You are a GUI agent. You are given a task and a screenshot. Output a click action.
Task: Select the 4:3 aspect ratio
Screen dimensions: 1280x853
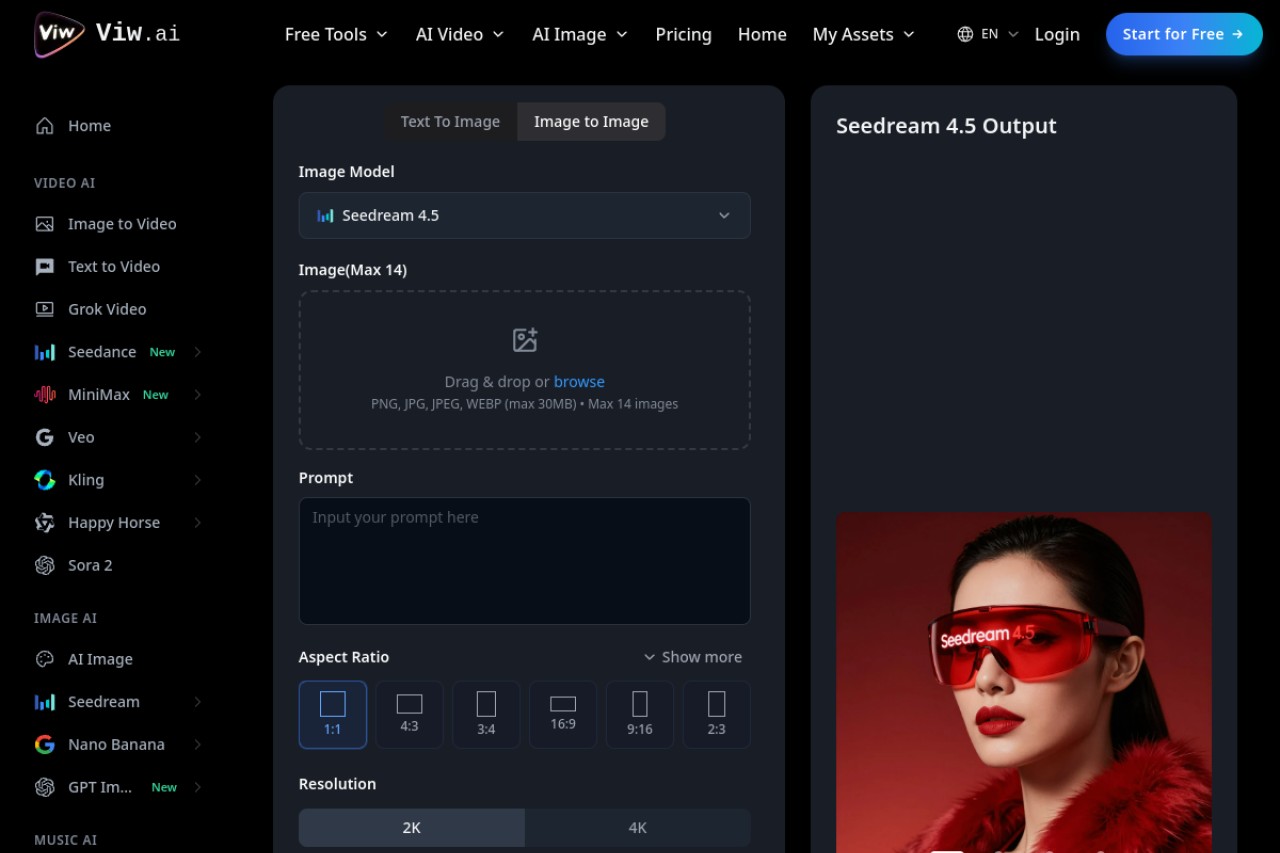coord(409,715)
